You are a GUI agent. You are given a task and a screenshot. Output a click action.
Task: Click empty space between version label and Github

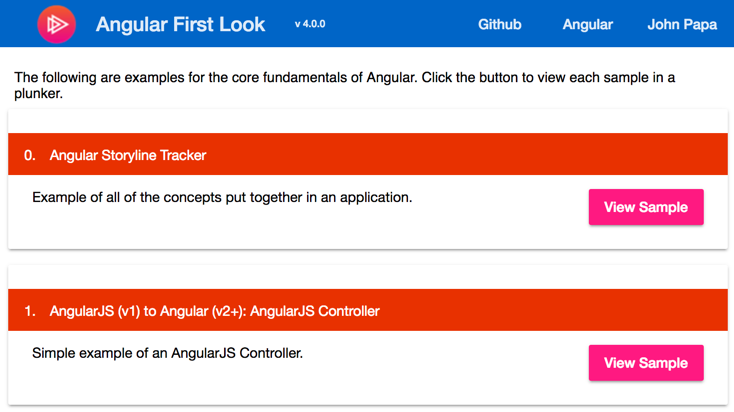(x=402, y=24)
